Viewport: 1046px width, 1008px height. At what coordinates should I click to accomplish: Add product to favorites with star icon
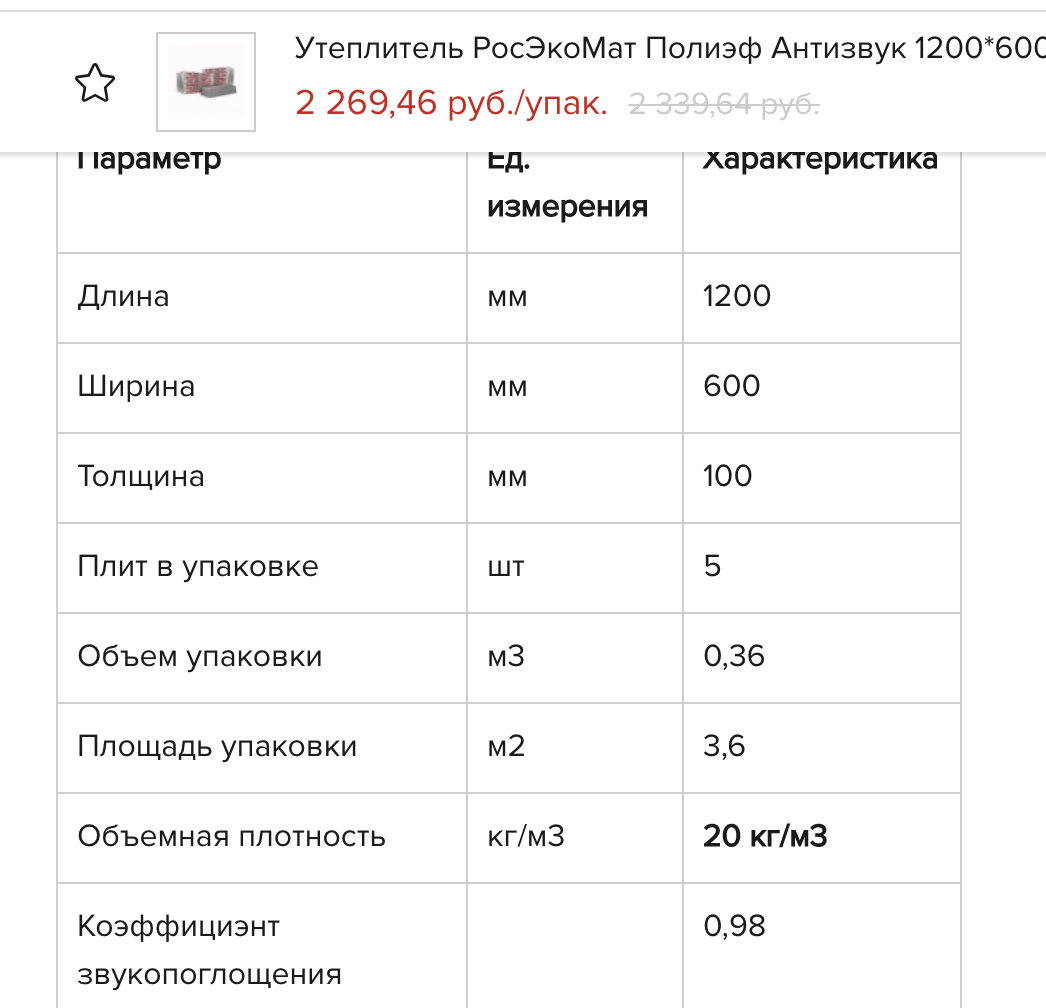tap(95, 83)
